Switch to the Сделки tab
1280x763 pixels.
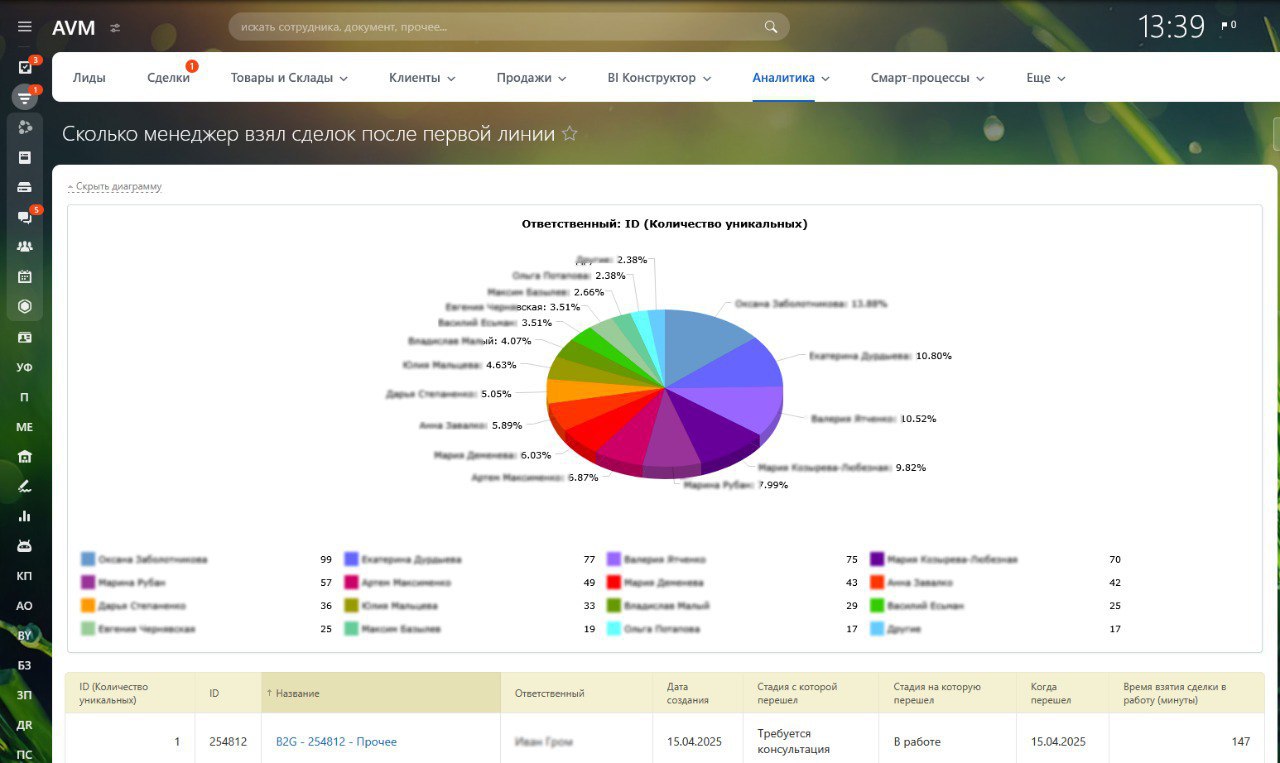(x=168, y=78)
